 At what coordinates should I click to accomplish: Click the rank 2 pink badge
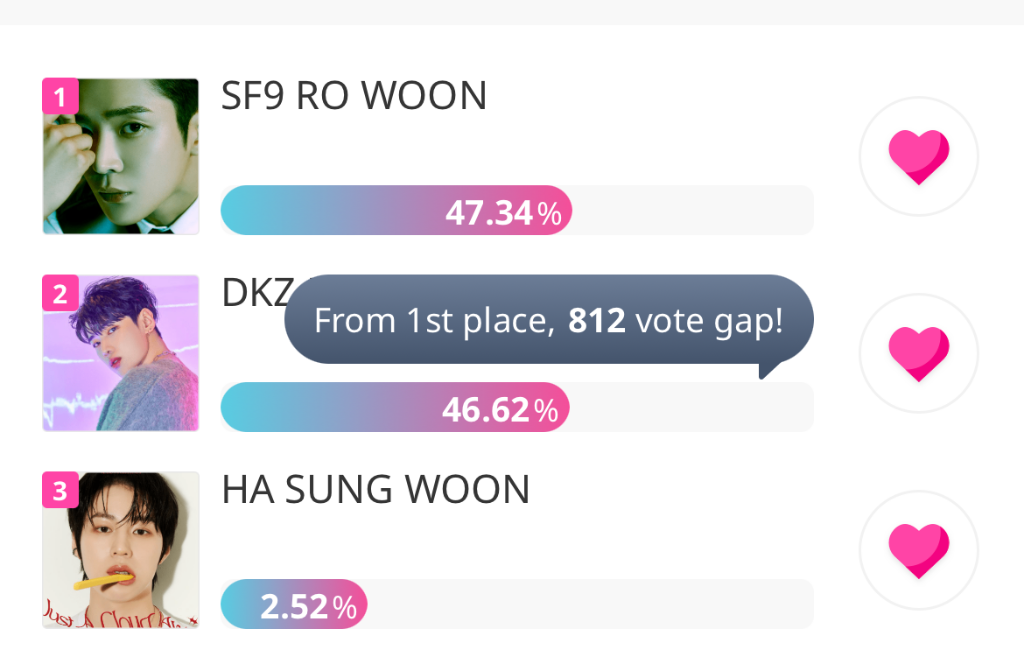(x=60, y=293)
